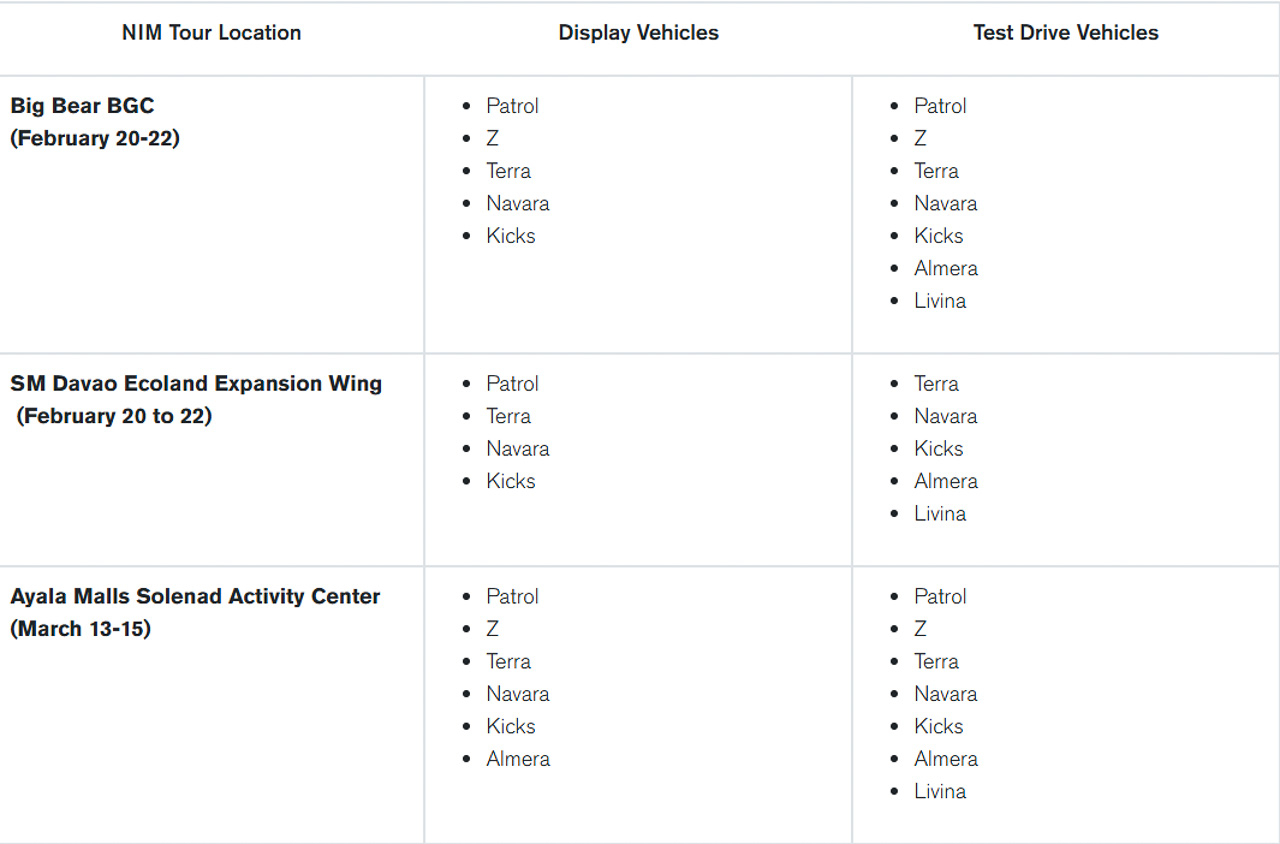This screenshot has height=844, width=1280.
Task: Click the February 20-22 date under Big Bear BGC
Action: 95,138
